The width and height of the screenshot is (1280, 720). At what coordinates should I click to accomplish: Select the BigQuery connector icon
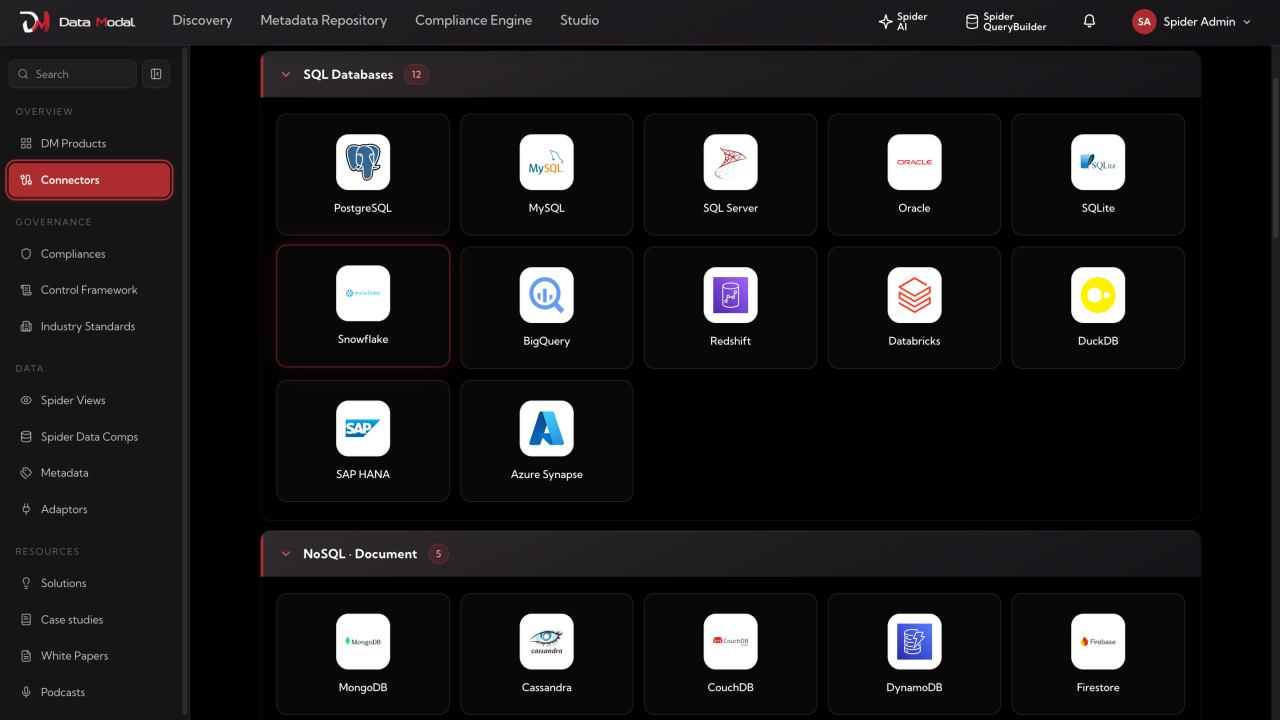547,295
